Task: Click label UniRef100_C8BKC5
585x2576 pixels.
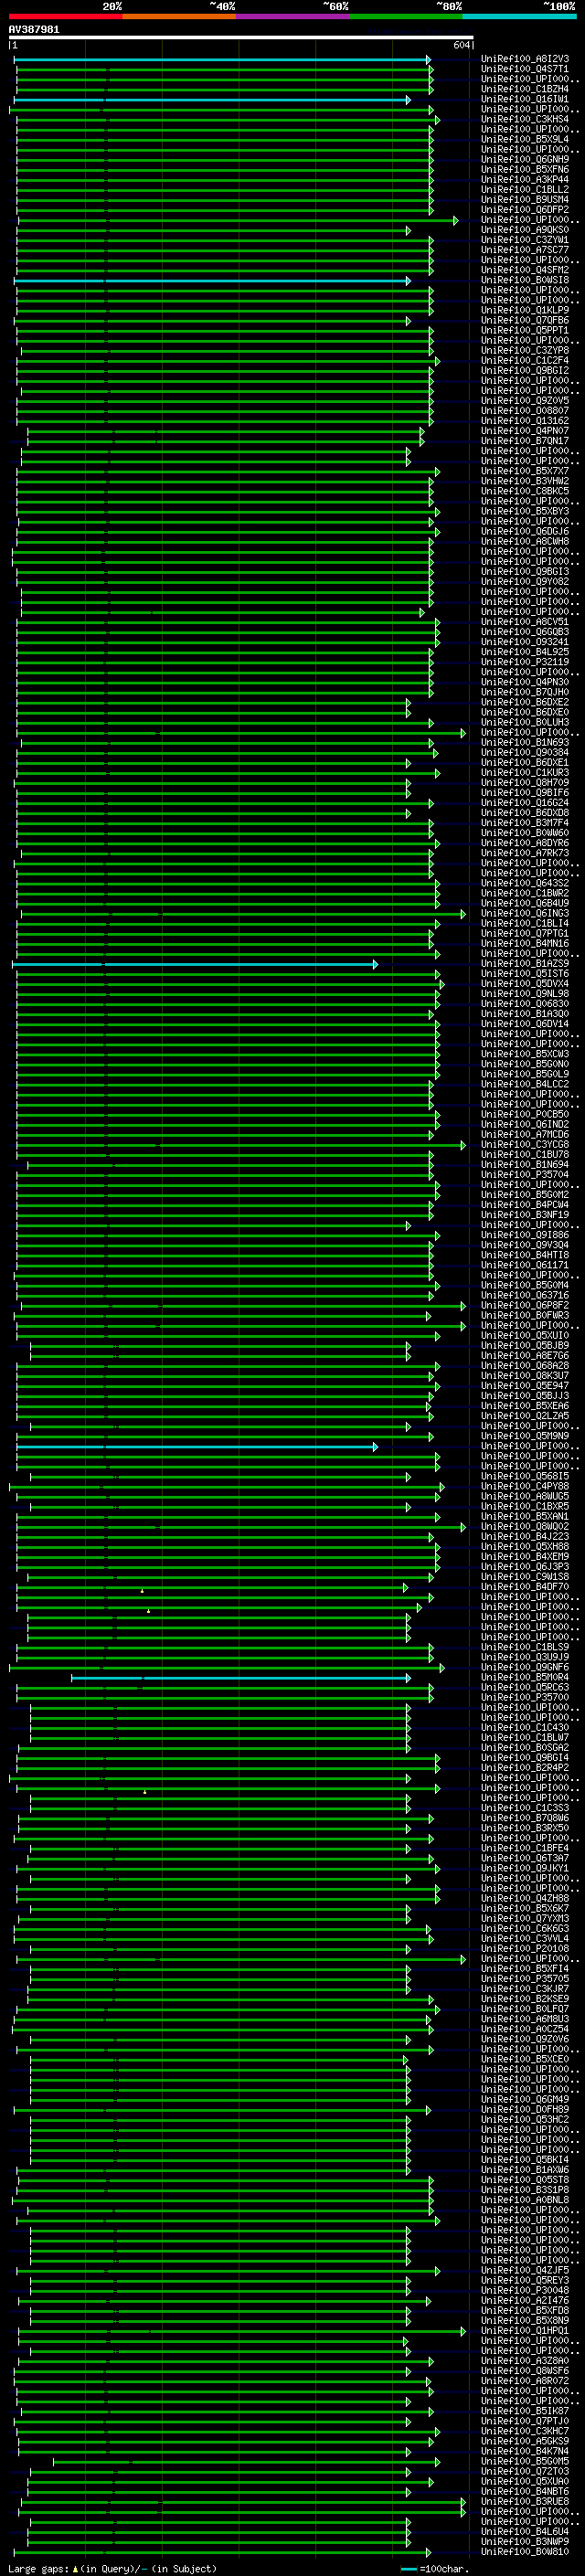Action: (x=525, y=491)
